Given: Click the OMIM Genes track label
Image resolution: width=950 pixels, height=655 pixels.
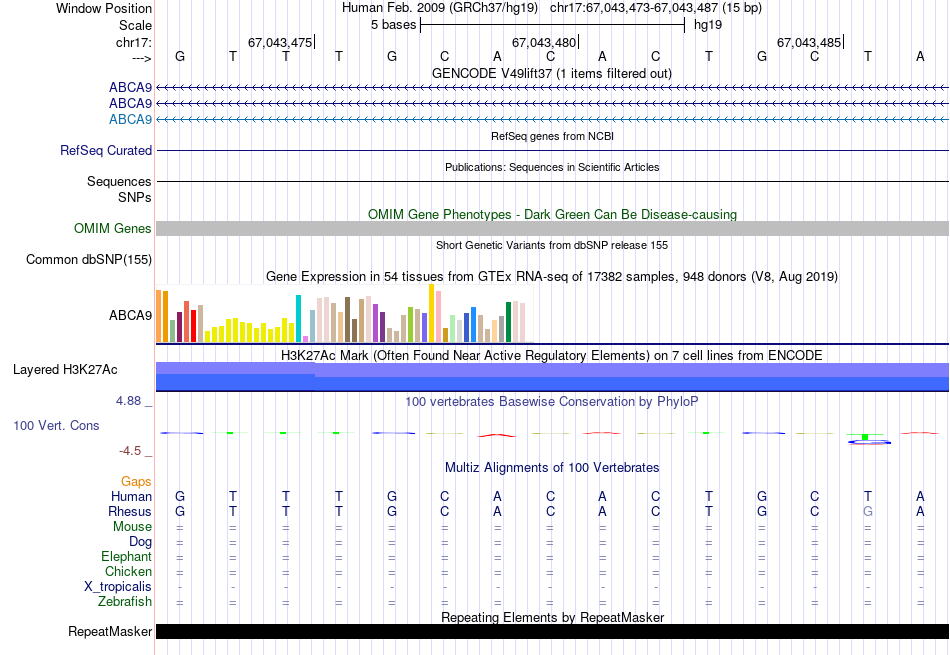Looking at the screenshot, I should coord(113,228).
